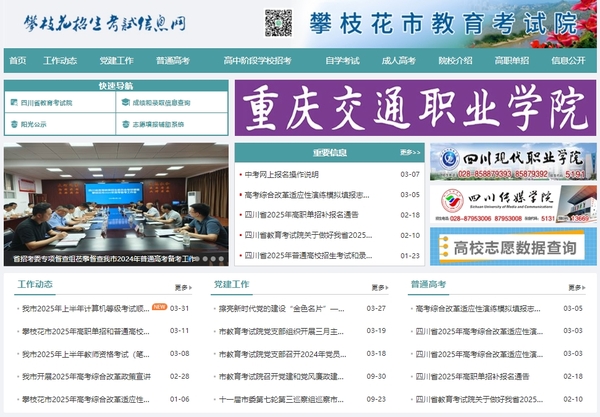Click the 四川传媒学院 logo emblem

[452, 201]
